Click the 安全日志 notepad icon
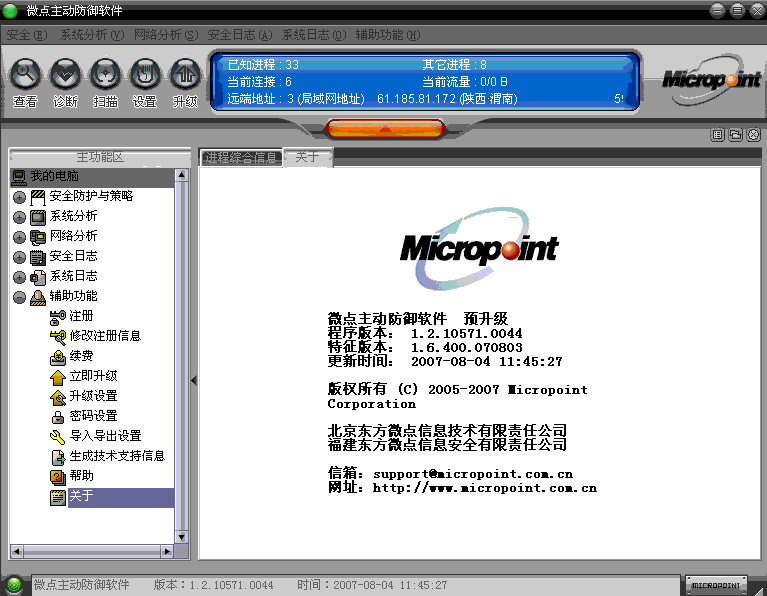 point(38,257)
